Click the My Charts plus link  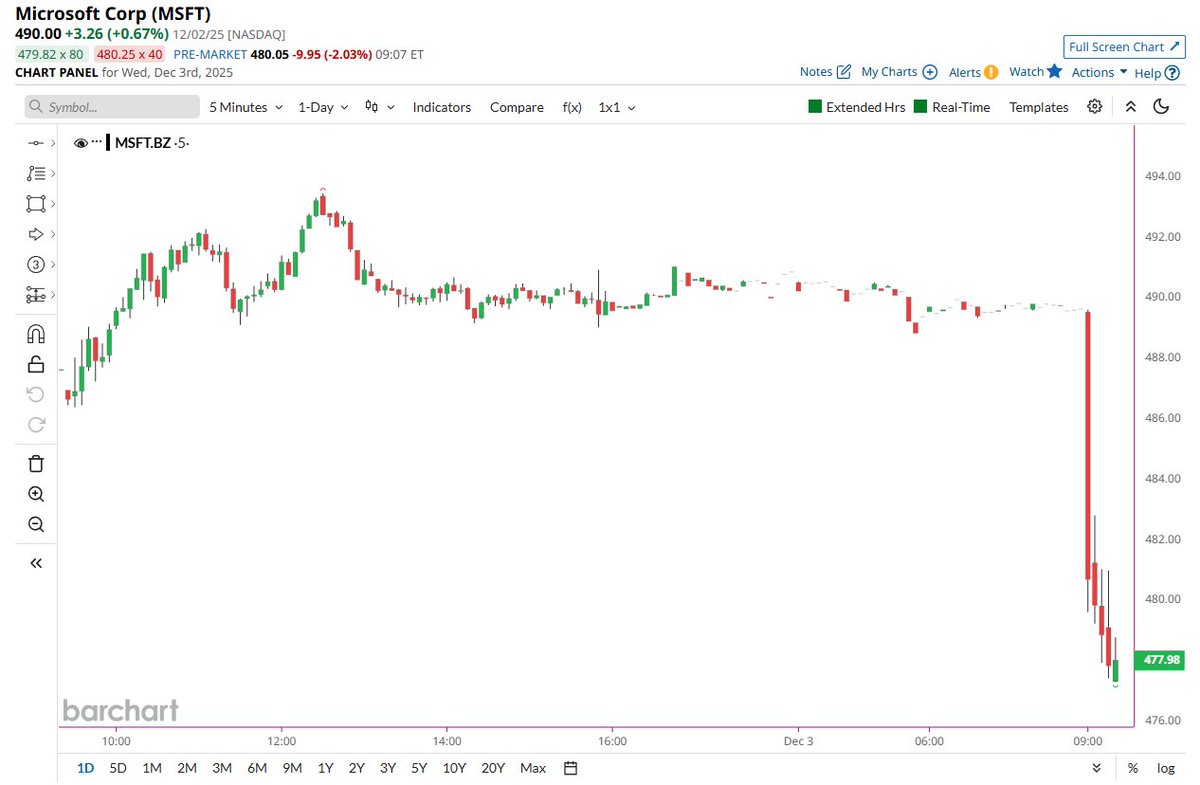pos(899,72)
